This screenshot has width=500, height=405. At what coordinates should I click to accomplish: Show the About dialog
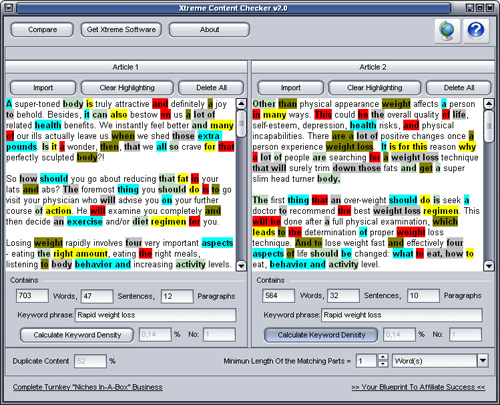point(209,30)
